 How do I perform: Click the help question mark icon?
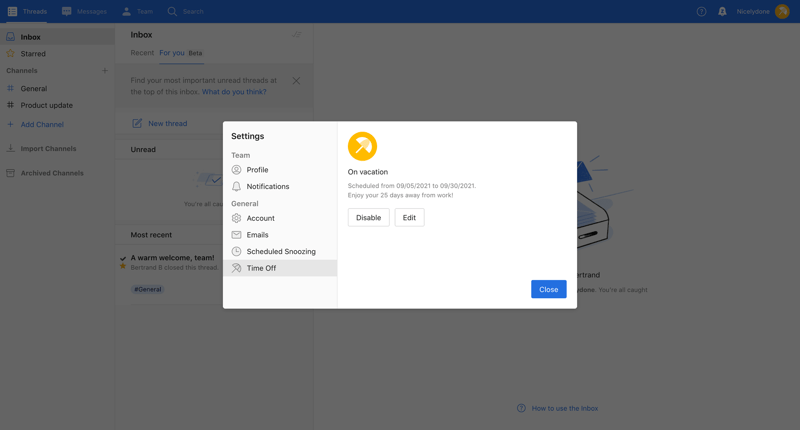pyautogui.click(x=702, y=11)
